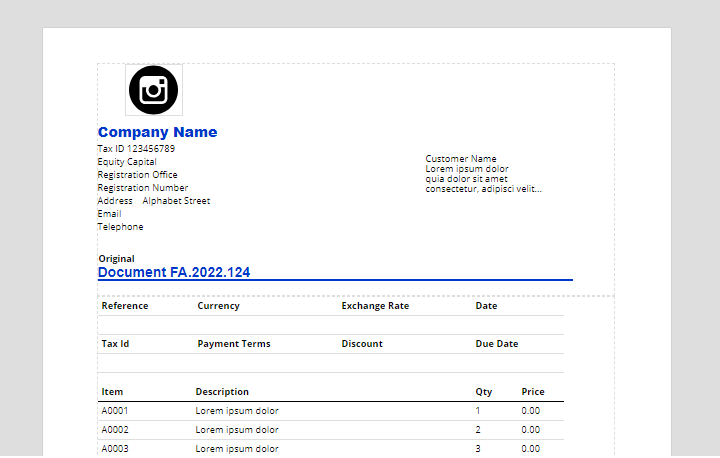This screenshot has width=720, height=458.
Task: Click the Alphabet Street address value
Action: tap(176, 201)
